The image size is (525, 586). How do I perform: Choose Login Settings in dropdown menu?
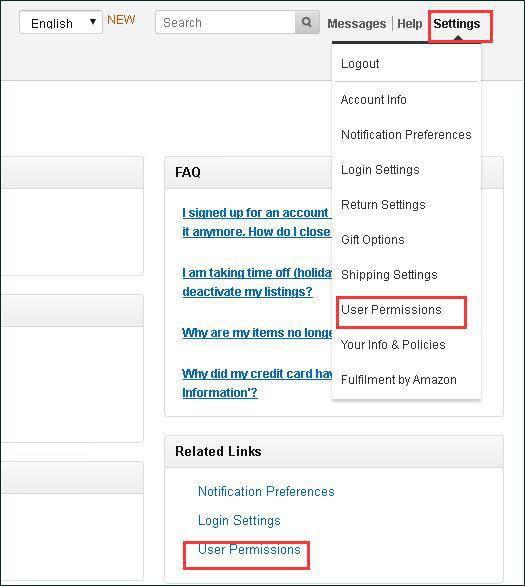pyautogui.click(x=380, y=170)
